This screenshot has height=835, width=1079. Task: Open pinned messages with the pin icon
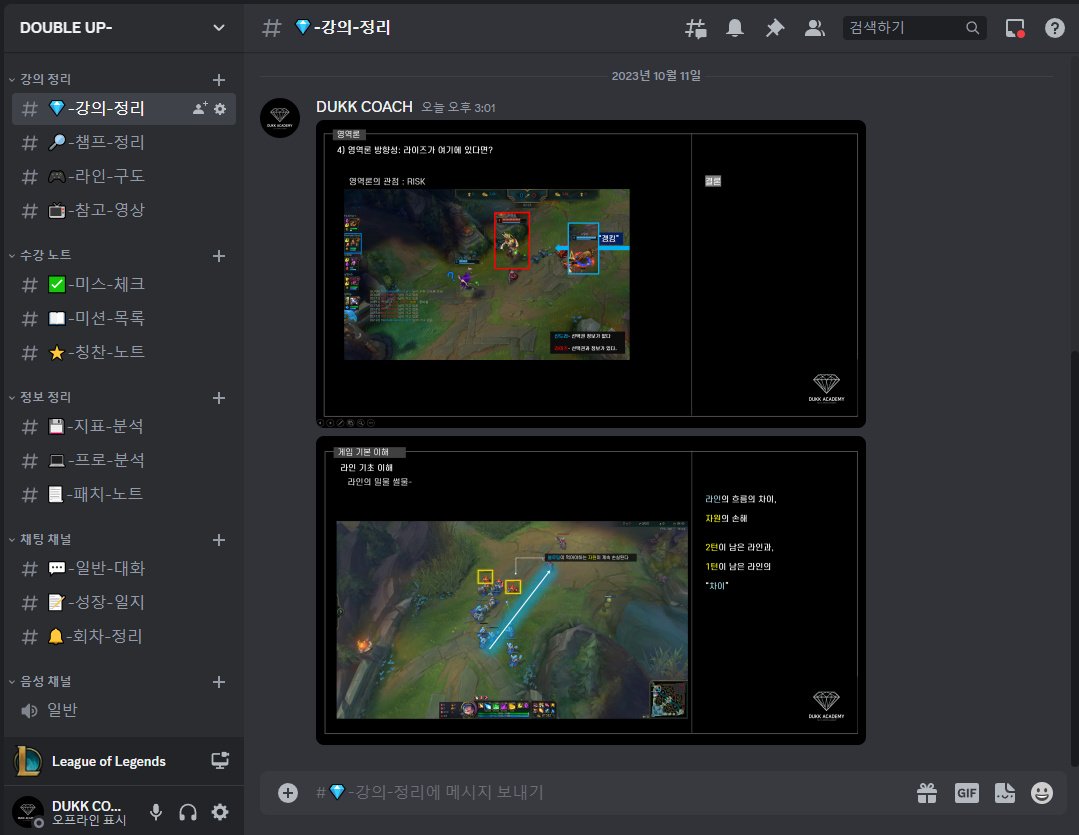pyautogui.click(x=775, y=28)
